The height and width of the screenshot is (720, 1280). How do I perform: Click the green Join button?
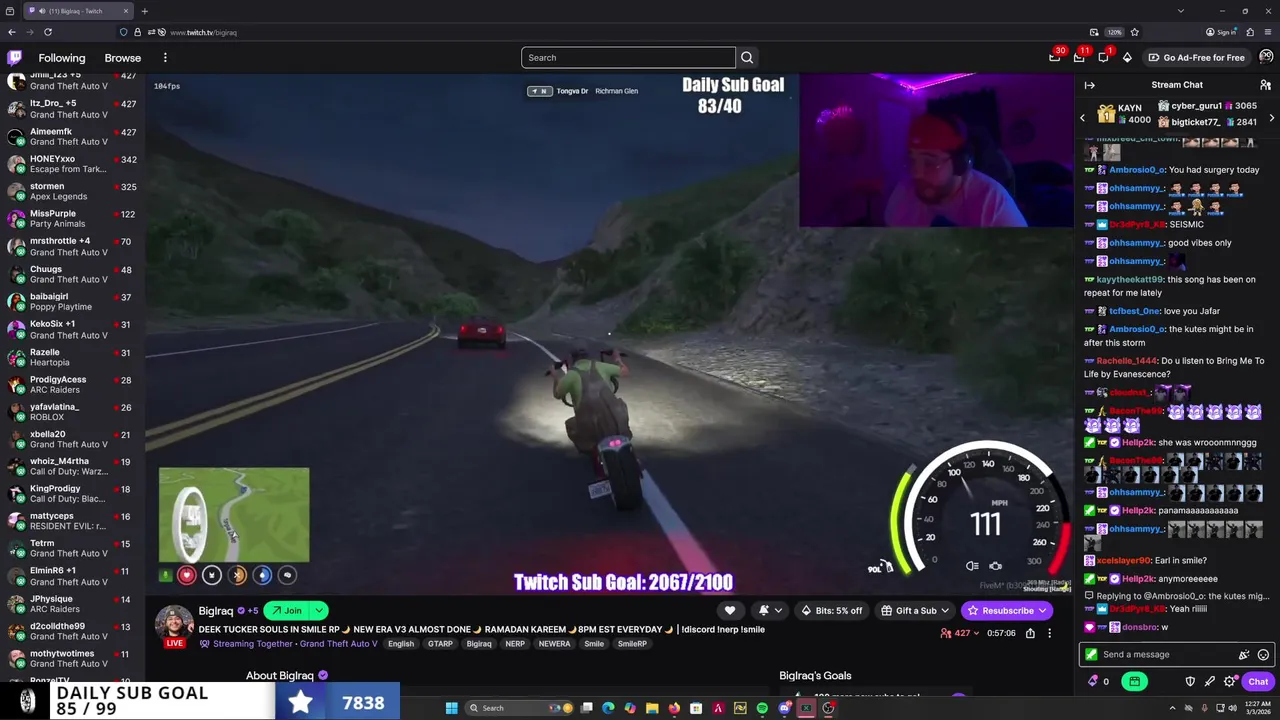(x=287, y=611)
